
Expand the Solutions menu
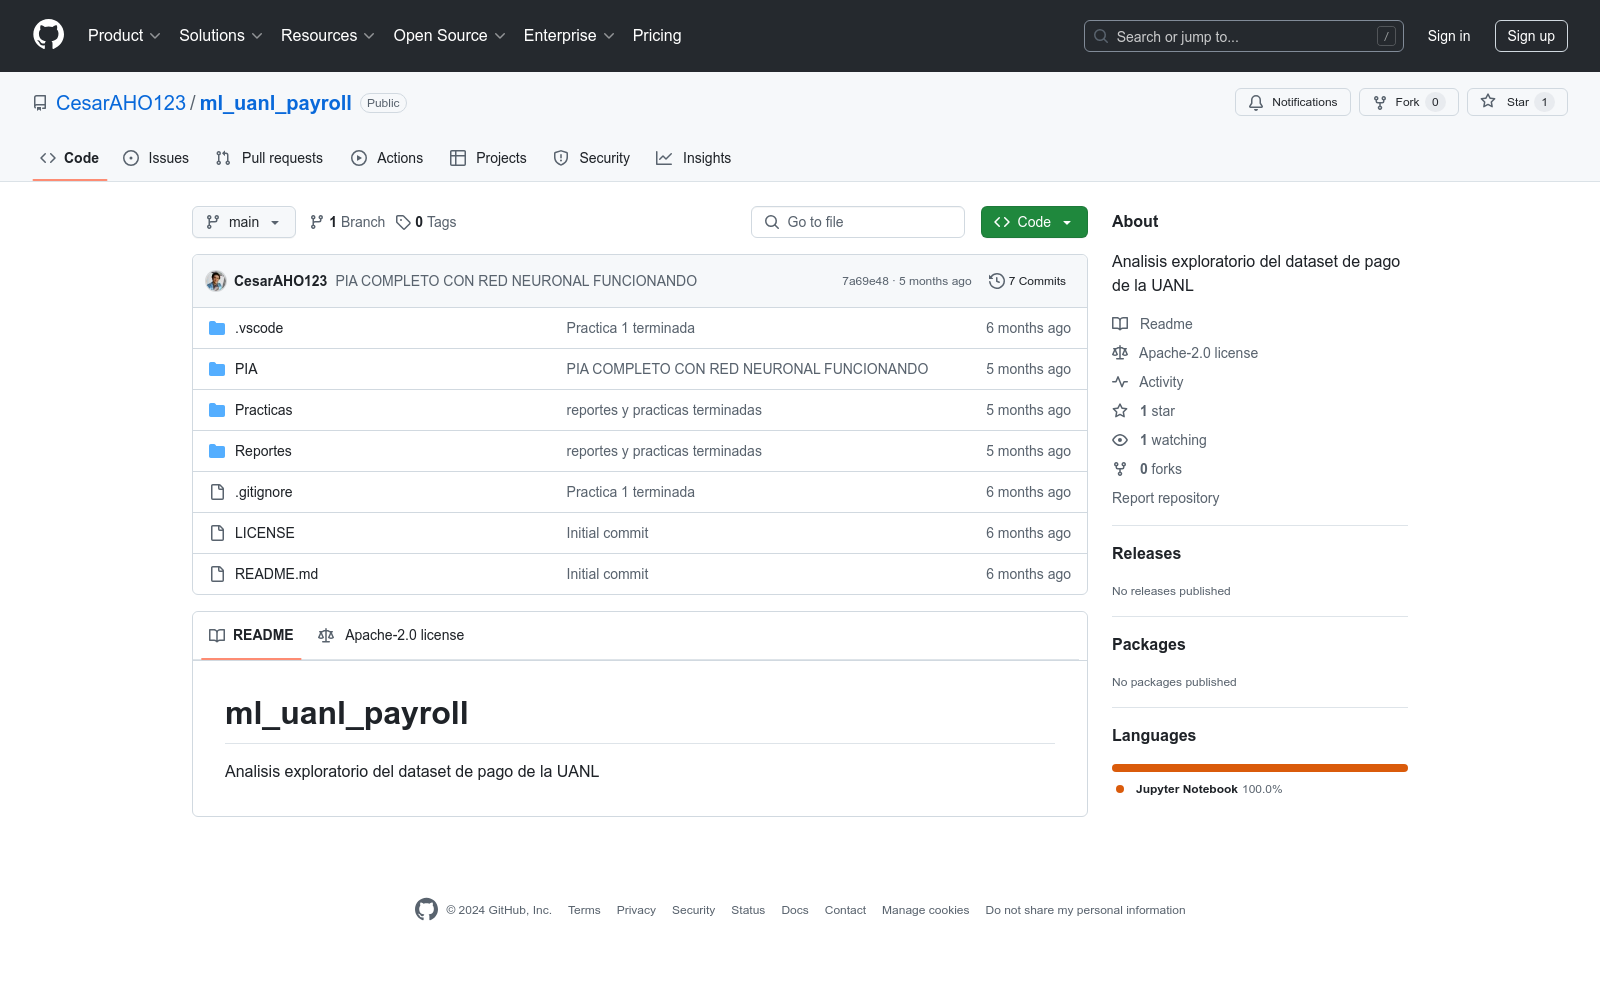(221, 36)
